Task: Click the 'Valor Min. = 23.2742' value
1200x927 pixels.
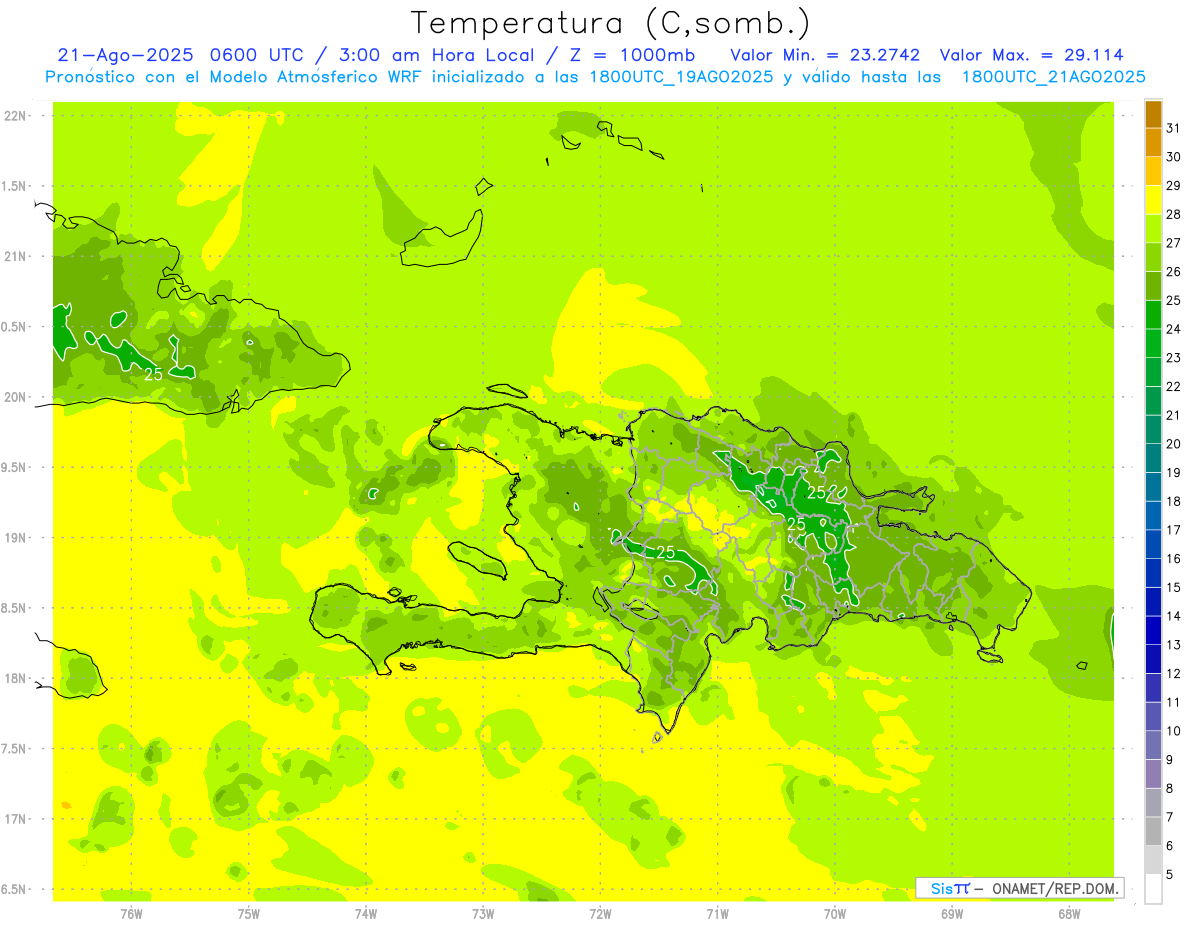Action: [x=825, y=55]
